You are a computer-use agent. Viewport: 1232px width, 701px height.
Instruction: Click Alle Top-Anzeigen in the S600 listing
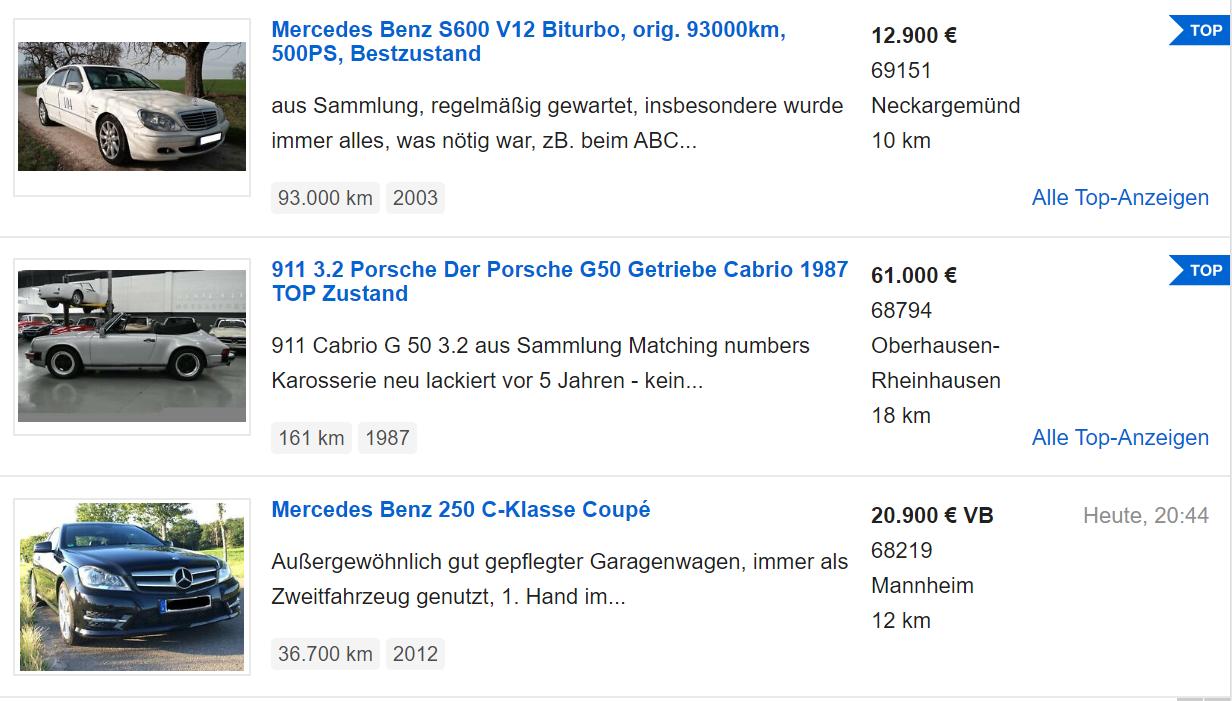point(1120,198)
